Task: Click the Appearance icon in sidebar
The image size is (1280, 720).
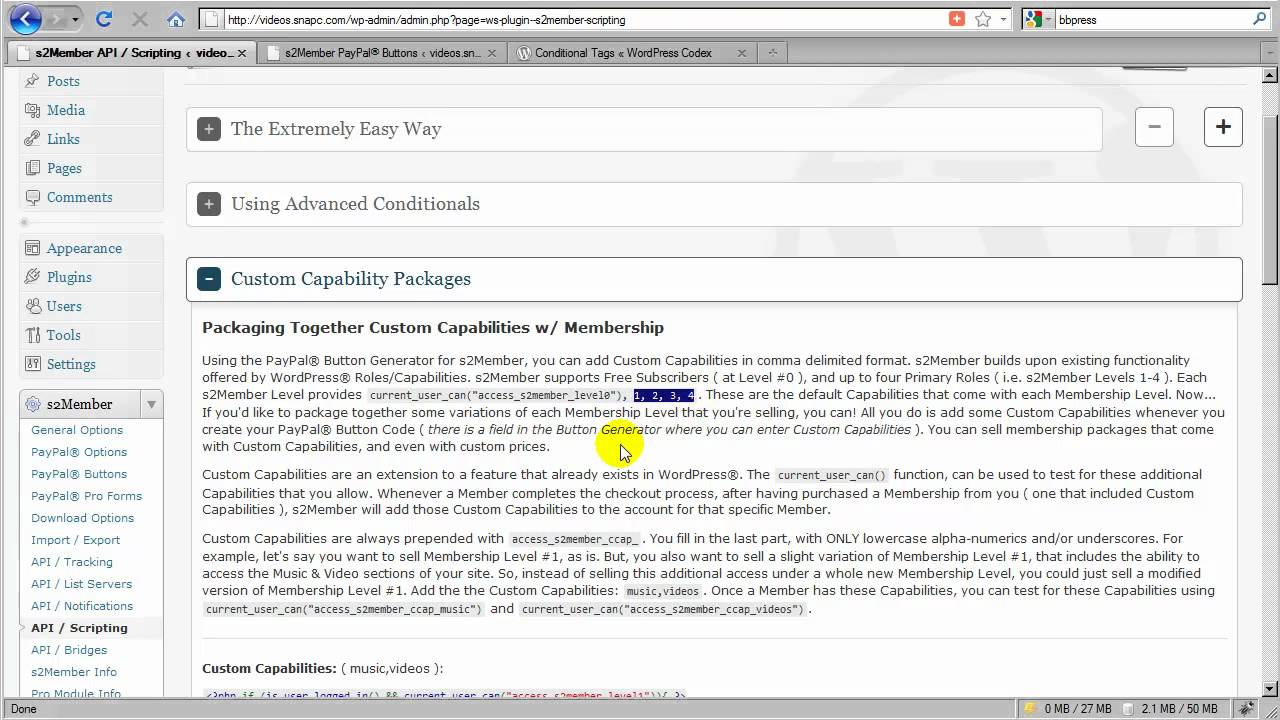Action: pyautogui.click(x=33, y=248)
